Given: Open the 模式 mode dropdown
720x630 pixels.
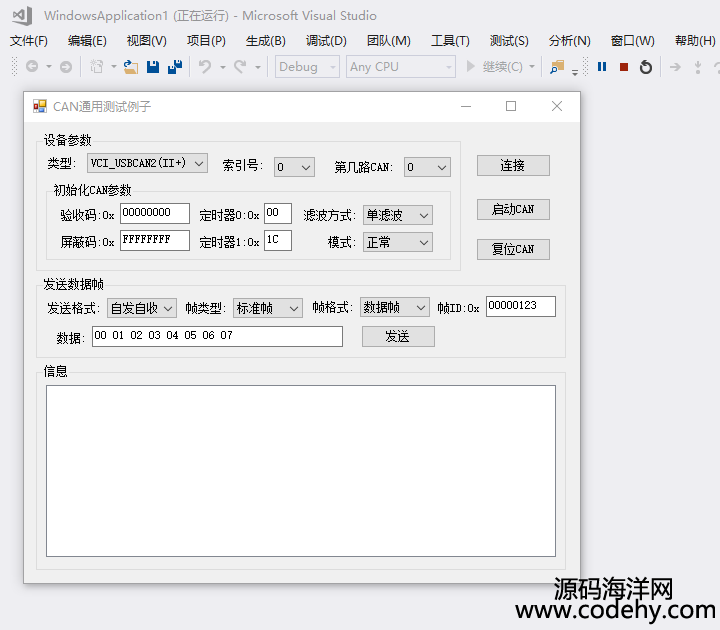Looking at the screenshot, I should [x=398, y=242].
